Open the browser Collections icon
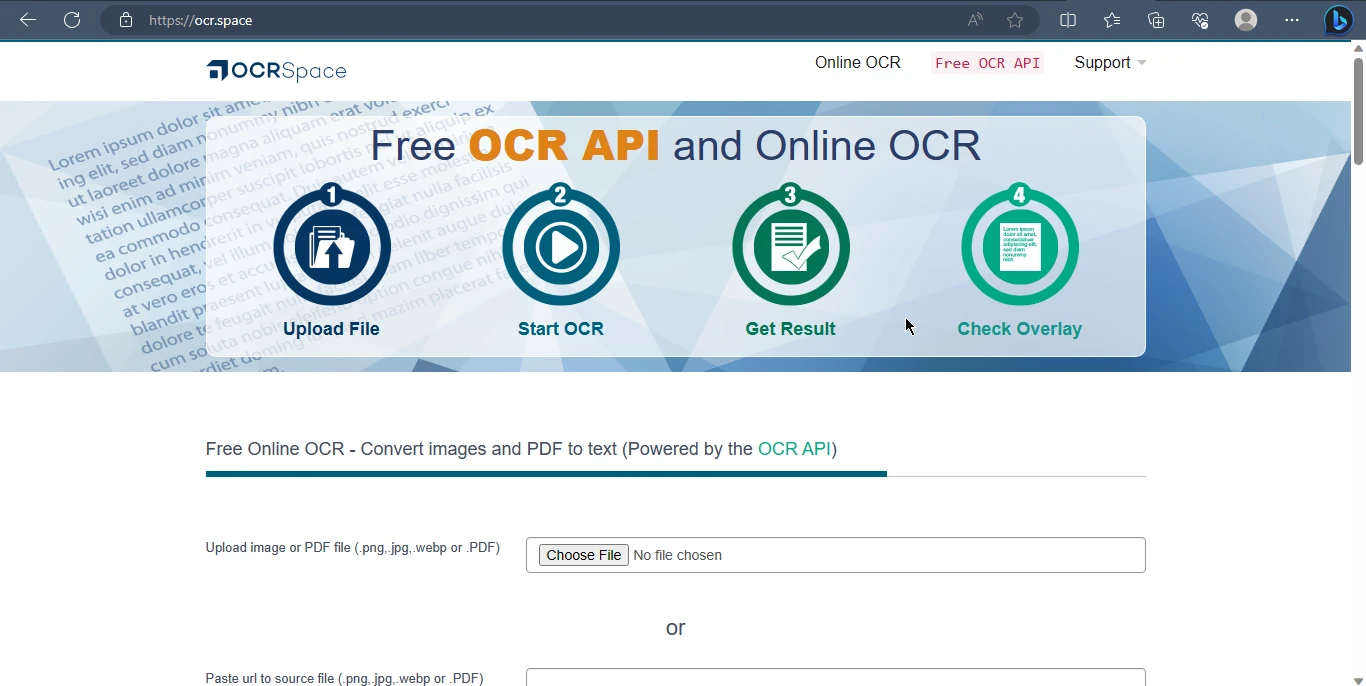The height and width of the screenshot is (686, 1366). 1156,20
